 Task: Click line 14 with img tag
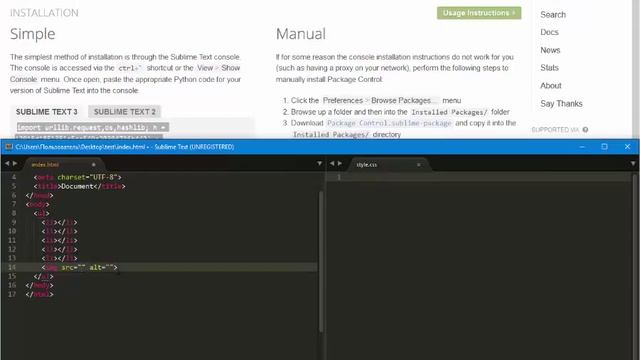(159, 267)
